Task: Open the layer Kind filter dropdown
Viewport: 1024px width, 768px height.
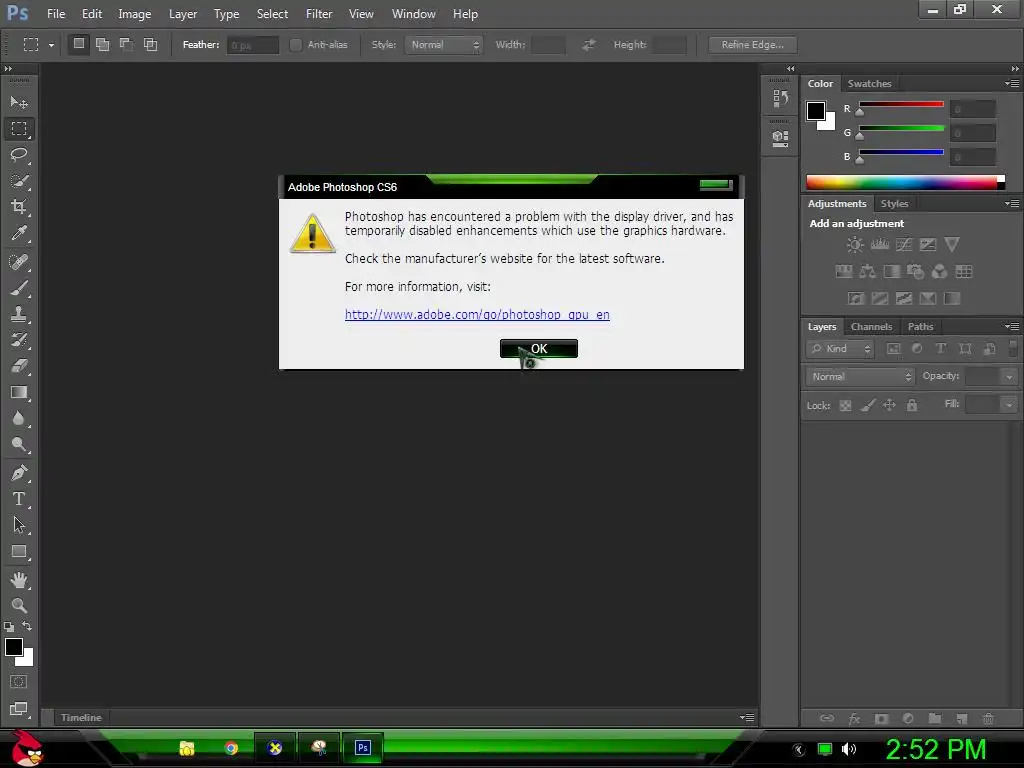Action: click(840, 349)
